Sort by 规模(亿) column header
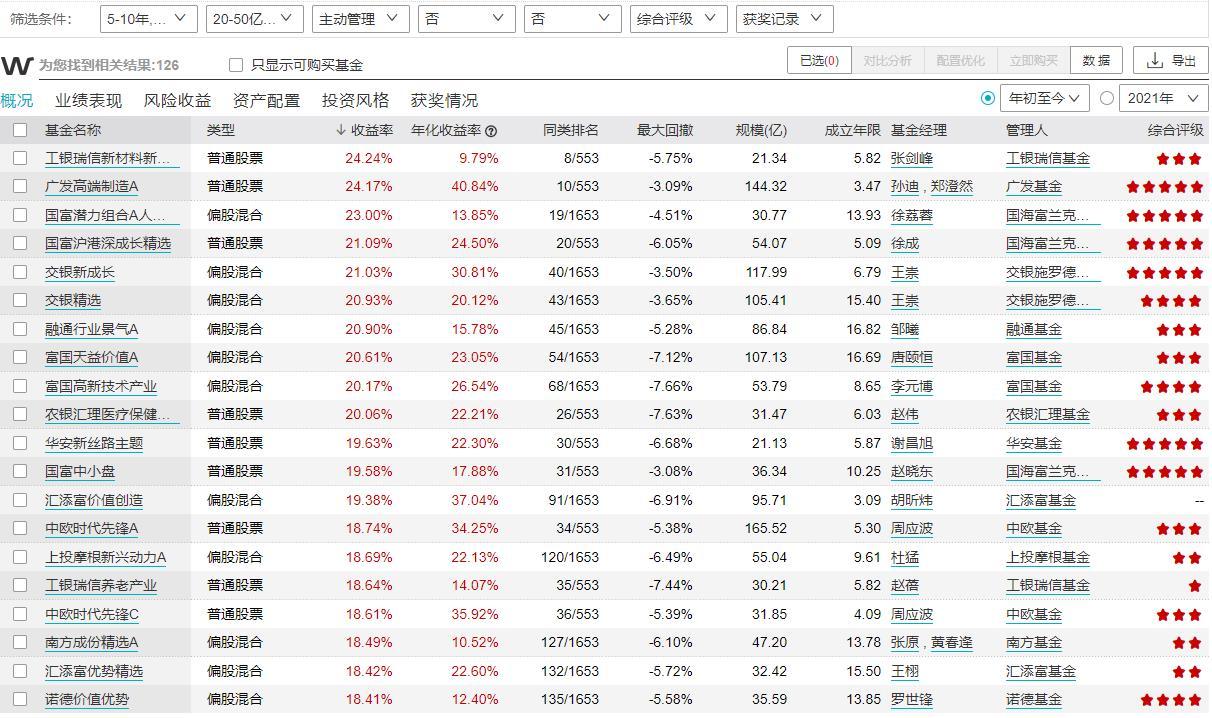 (761, 130)
